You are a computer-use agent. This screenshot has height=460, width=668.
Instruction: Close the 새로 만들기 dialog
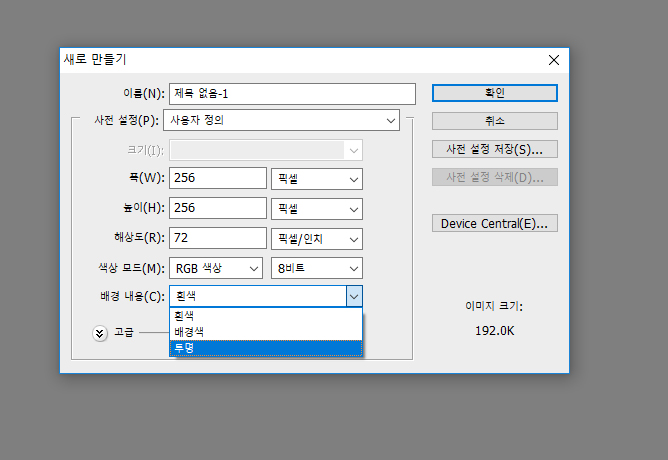coord(554,60)
